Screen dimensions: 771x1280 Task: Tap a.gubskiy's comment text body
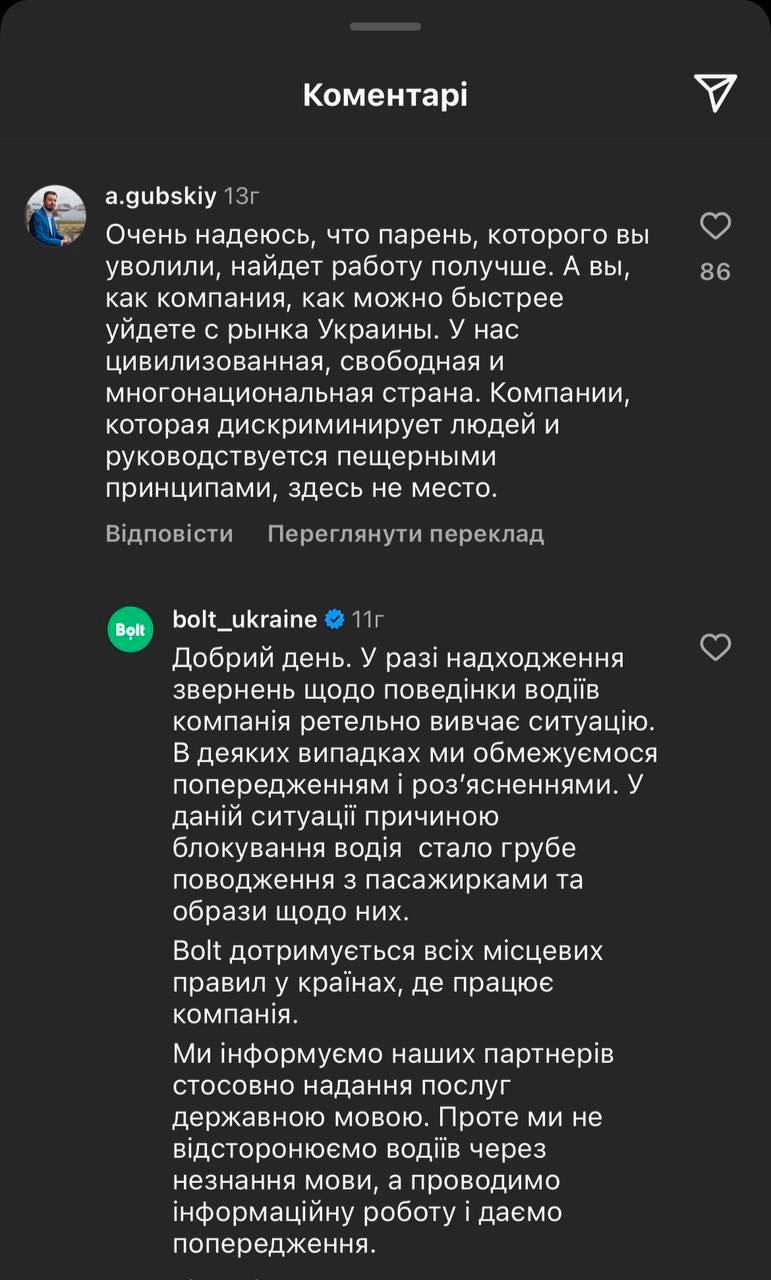pyautogui.click(x=380, y=360)
